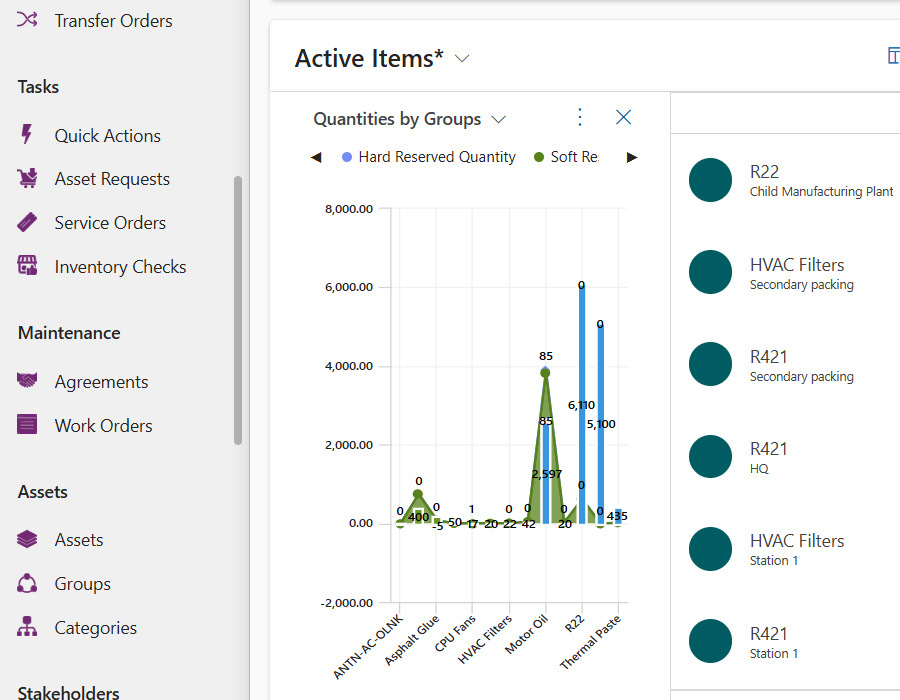Open Asset Requests page
The image size is (900, 700).
point(112,179)
